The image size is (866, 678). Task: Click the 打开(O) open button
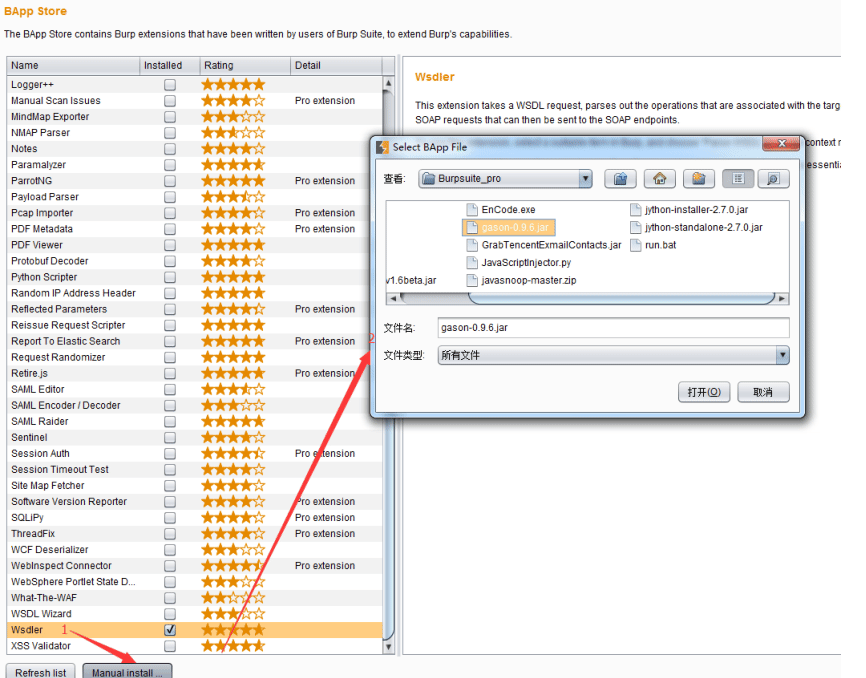(704, 392)
